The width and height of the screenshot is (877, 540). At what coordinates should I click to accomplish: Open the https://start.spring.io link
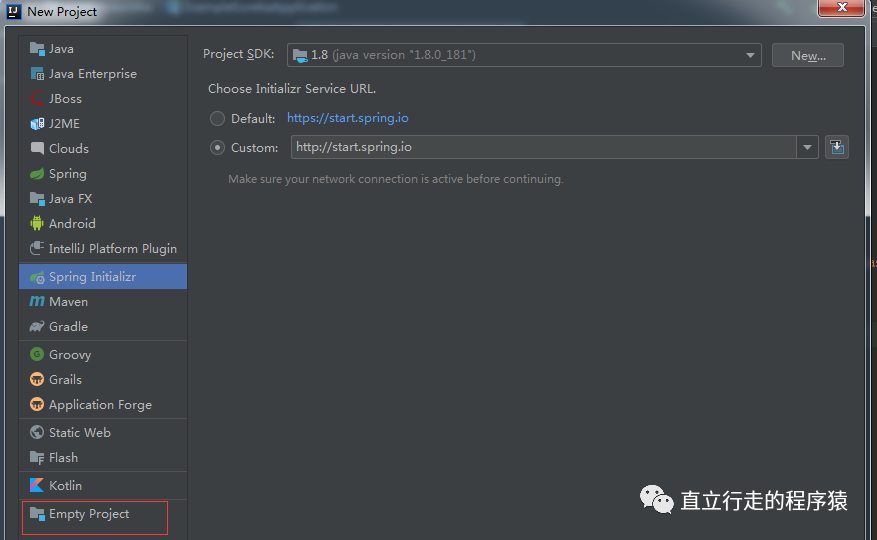(347, 118)
